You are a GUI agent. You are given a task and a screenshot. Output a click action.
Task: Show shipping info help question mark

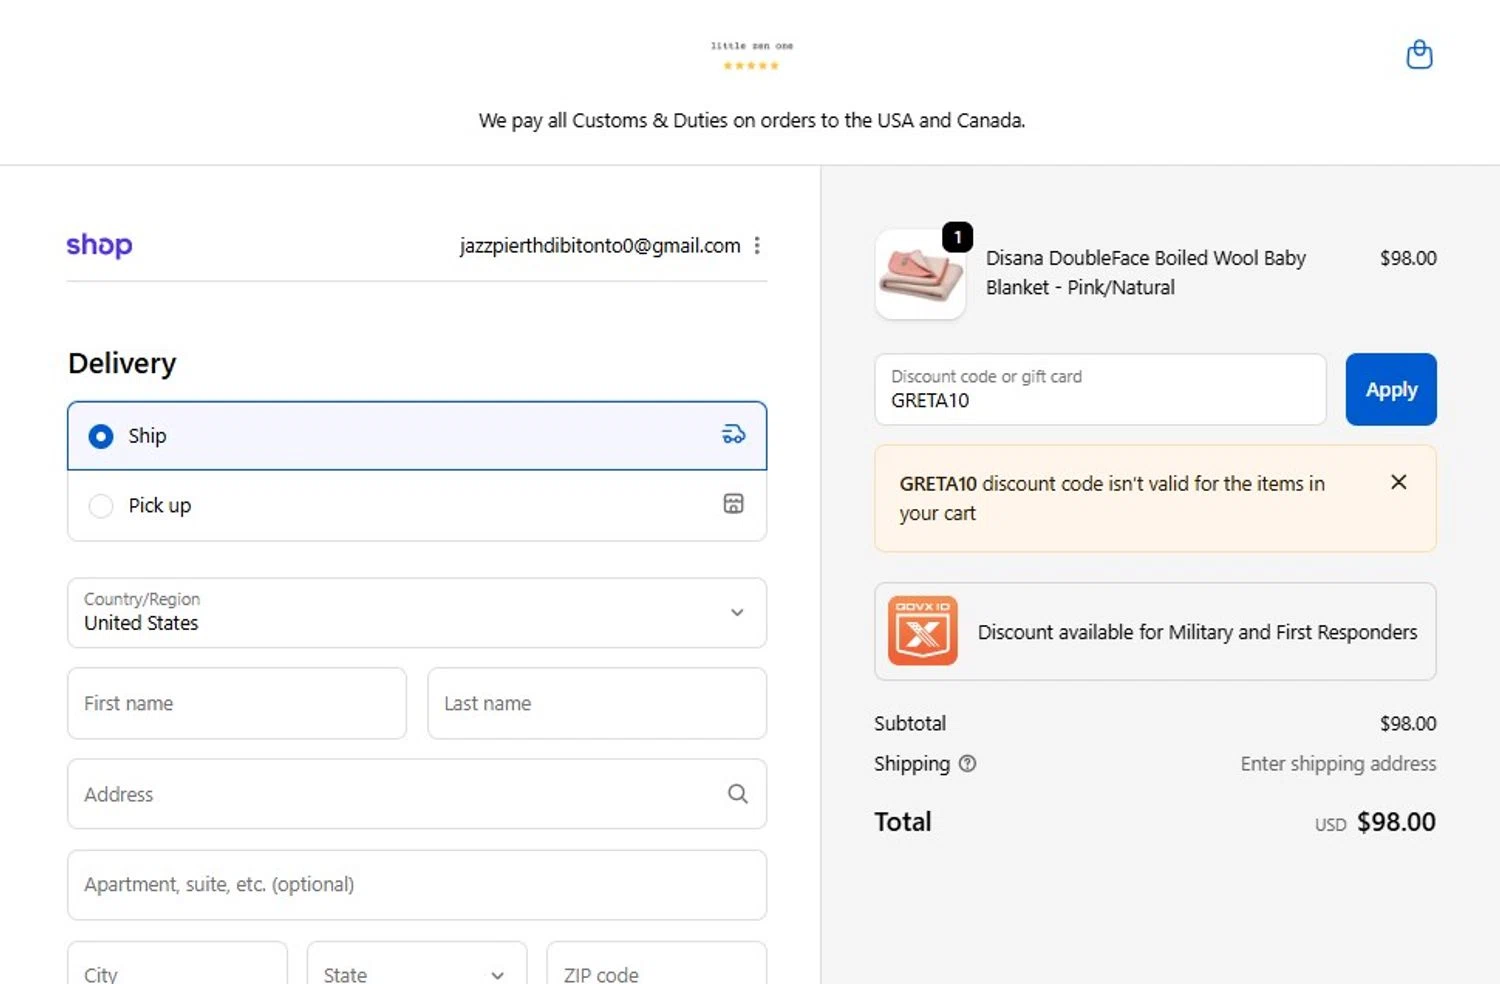pyautogui.click(x=967, y=763)
